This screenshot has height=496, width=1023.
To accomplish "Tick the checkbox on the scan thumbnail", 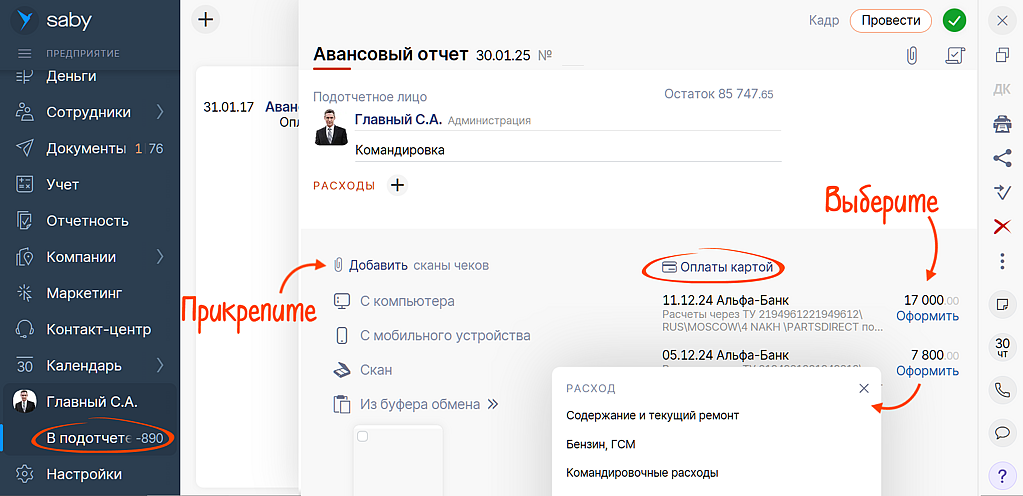I will (363, 436).
